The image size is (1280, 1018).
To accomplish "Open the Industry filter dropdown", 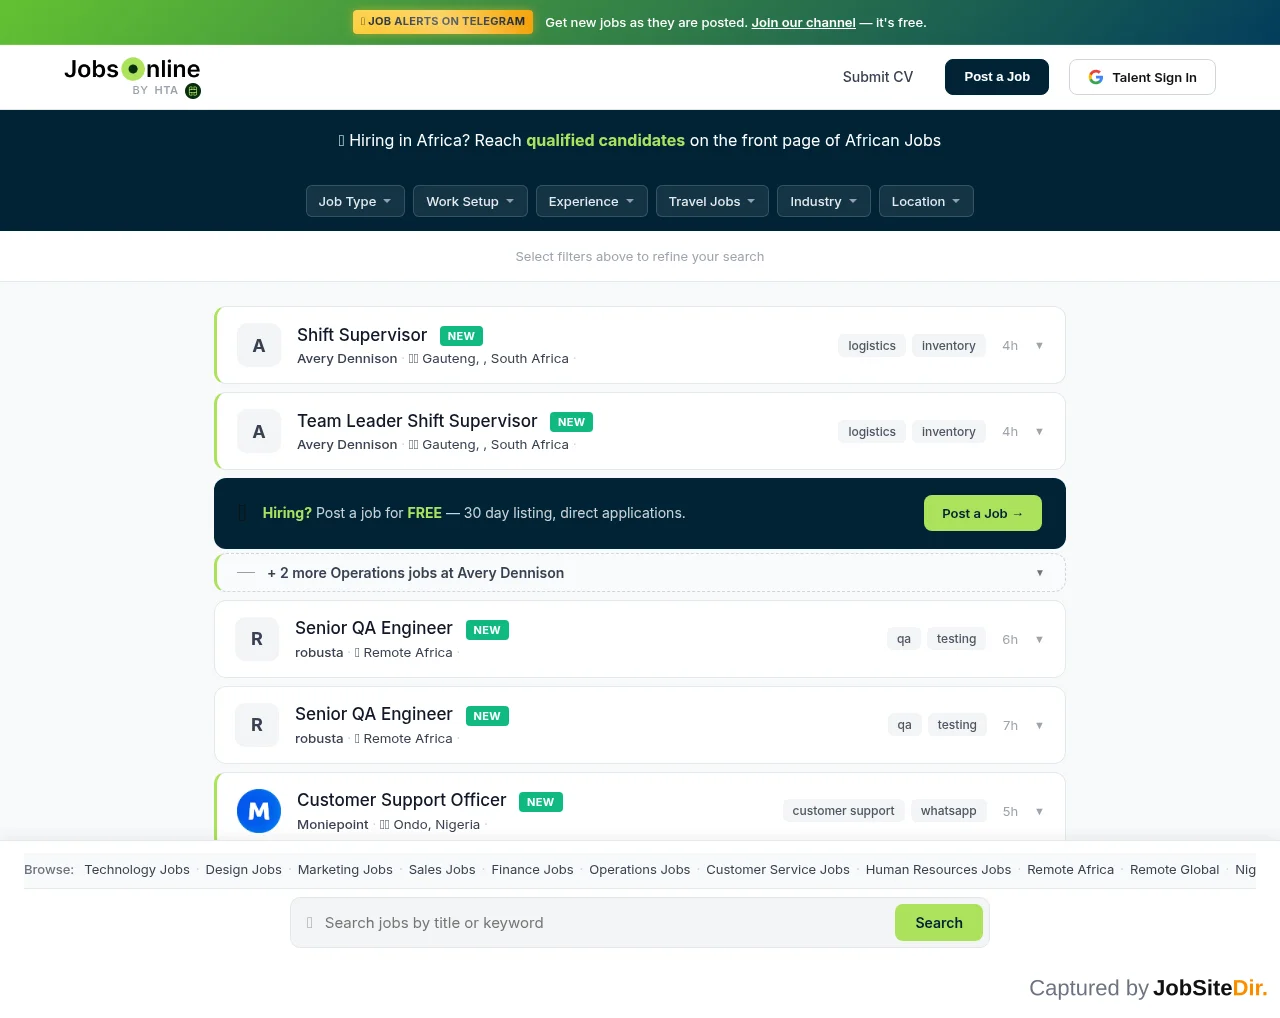I will [x=824, y=201].
